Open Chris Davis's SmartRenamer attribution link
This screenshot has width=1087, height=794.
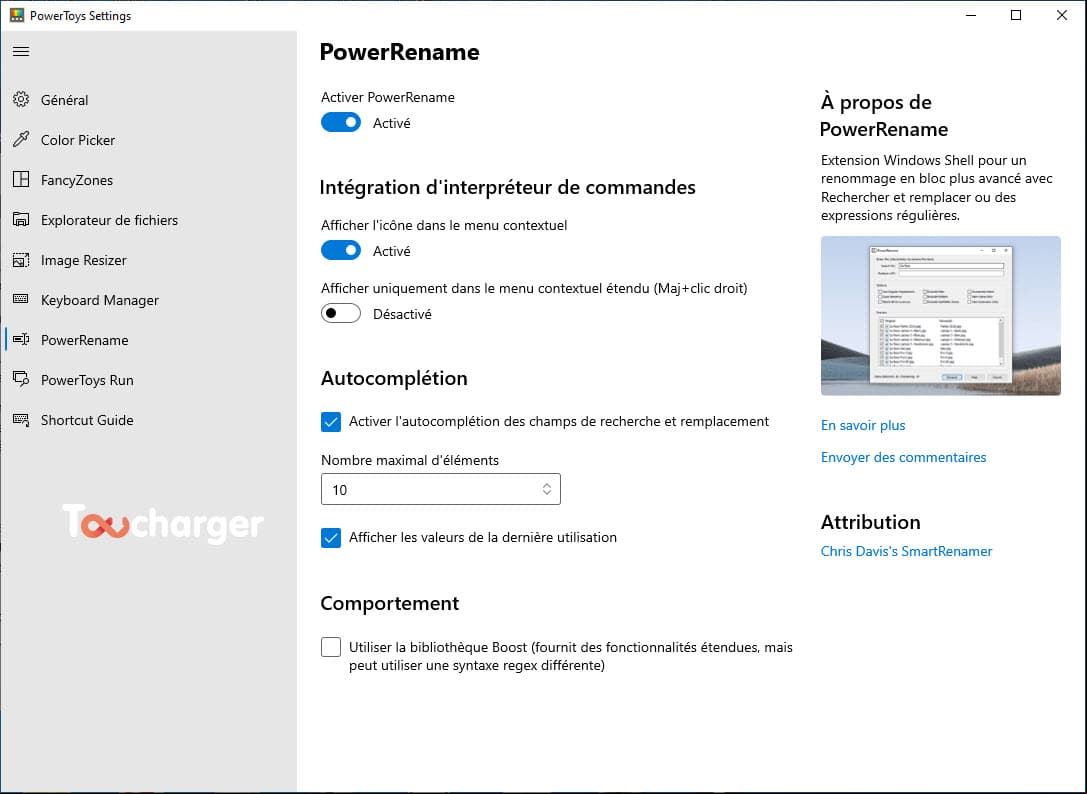[906, 551]
